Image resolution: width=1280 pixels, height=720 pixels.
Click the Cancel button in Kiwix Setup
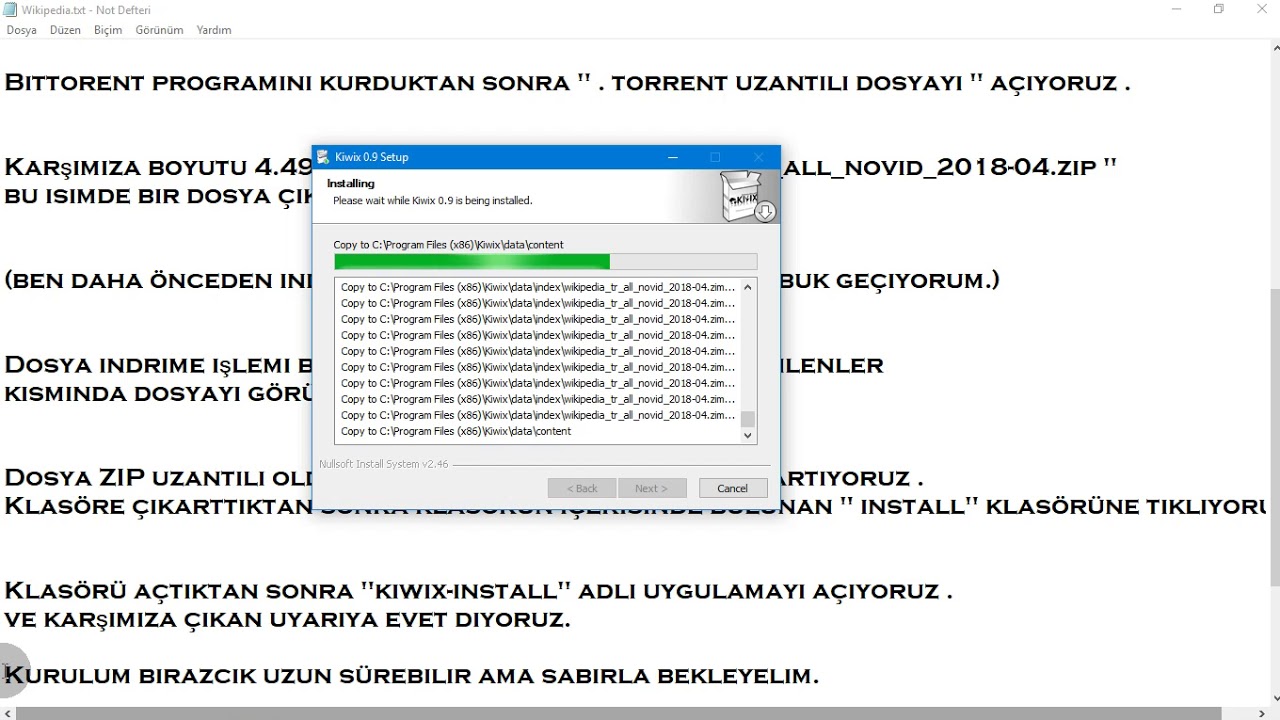pyautogui.click(x=732, y=488)
